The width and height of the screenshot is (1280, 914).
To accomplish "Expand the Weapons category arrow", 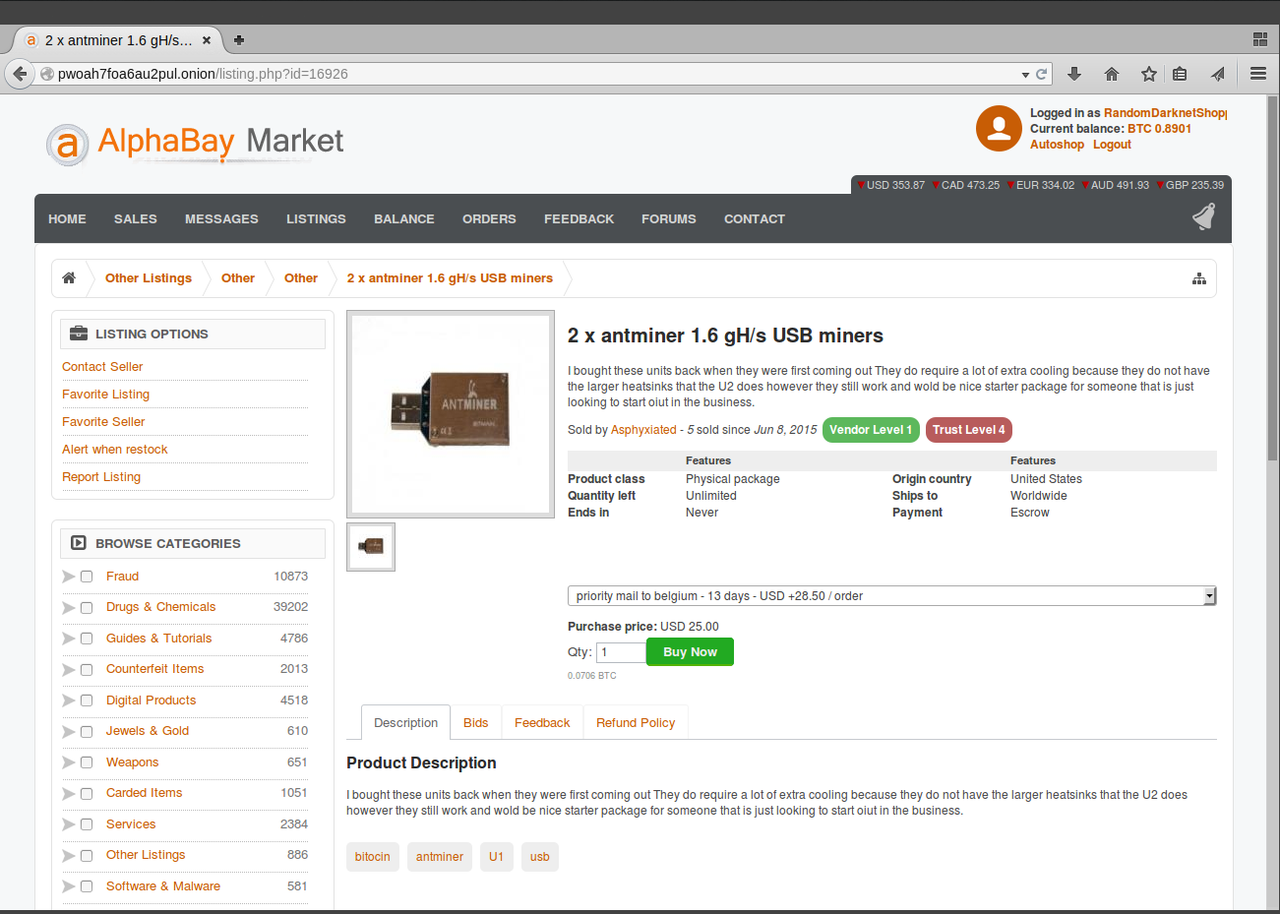I will (x=68, y=763).
